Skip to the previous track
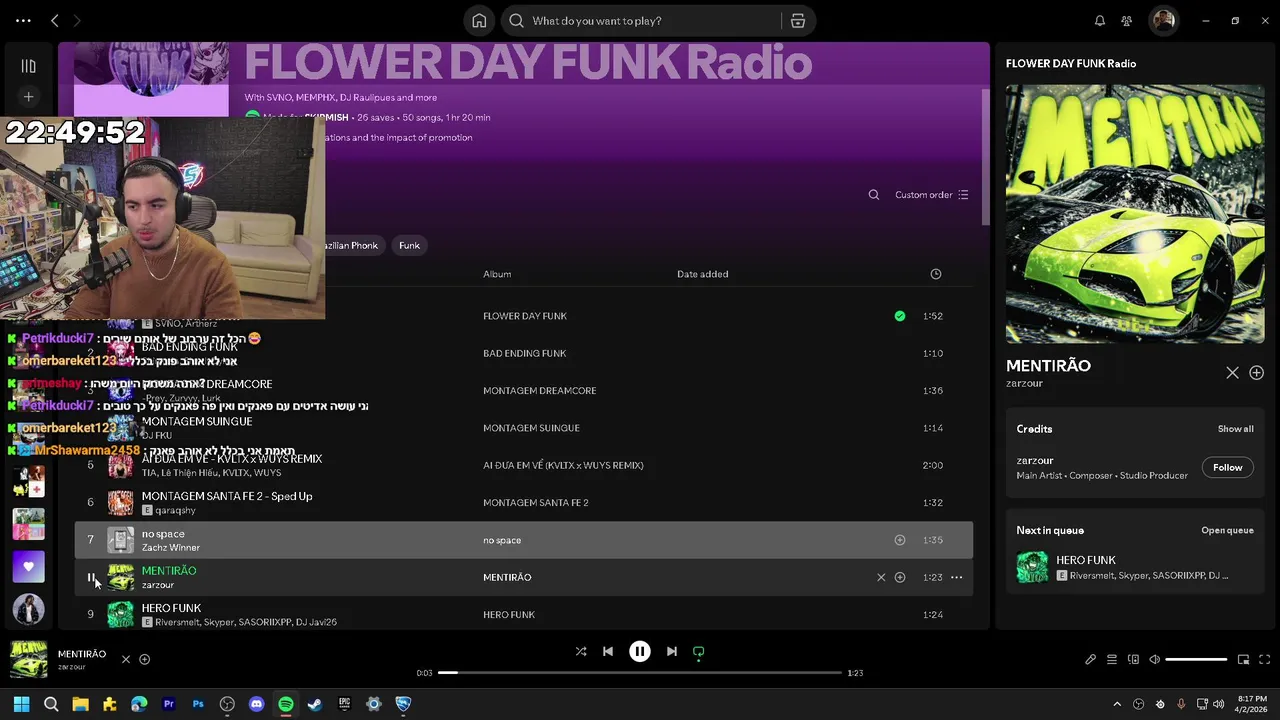1280x720 pixels. click(608, 651)
